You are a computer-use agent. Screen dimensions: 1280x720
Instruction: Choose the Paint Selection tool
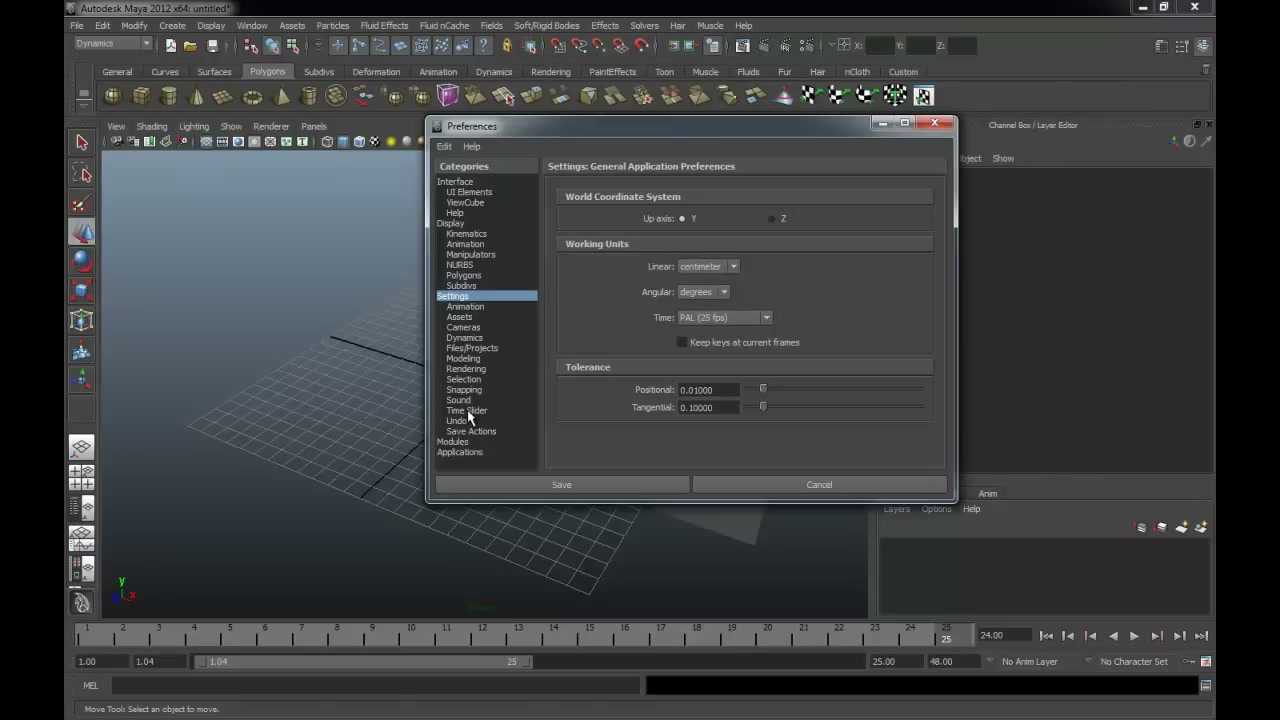pyautogui.click(x=82, y=204)
